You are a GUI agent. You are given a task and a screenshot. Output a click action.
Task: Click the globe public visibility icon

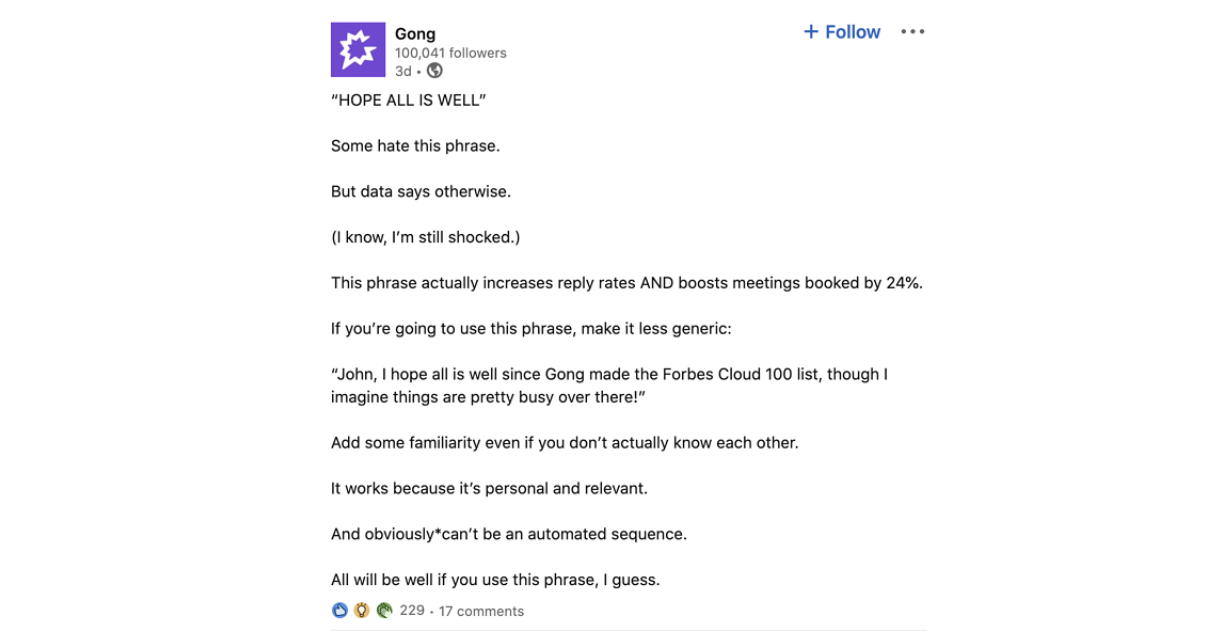pyautogui.click(x=434, y=71)
